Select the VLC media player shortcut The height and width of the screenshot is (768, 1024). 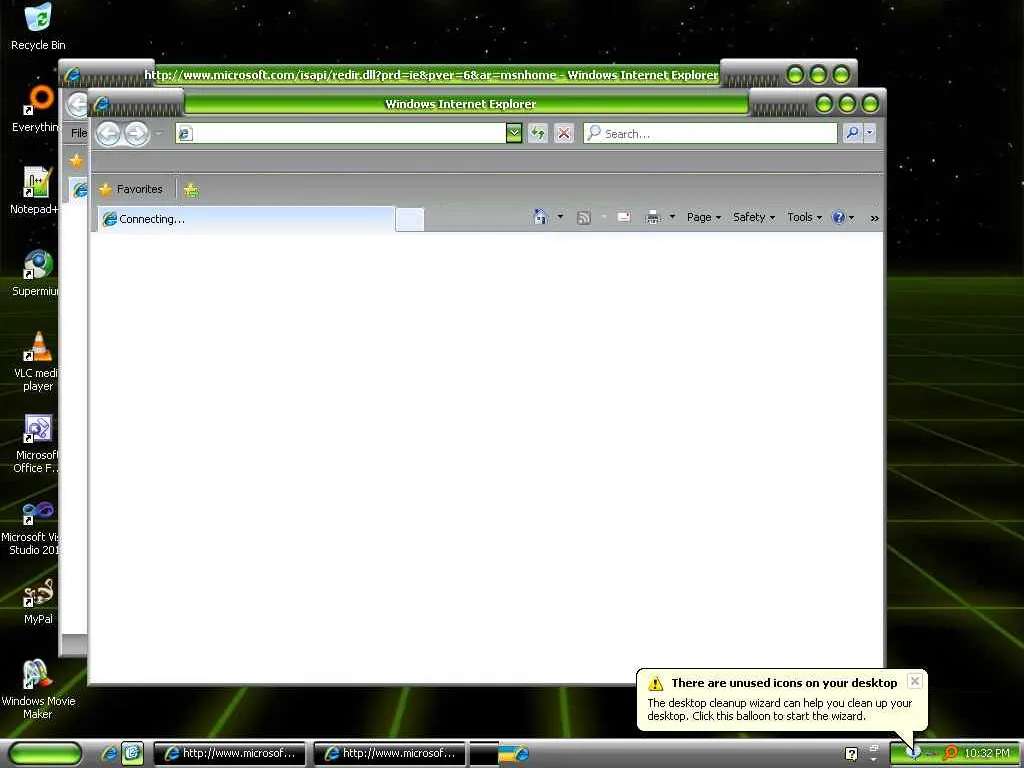(x=37, y=361)
